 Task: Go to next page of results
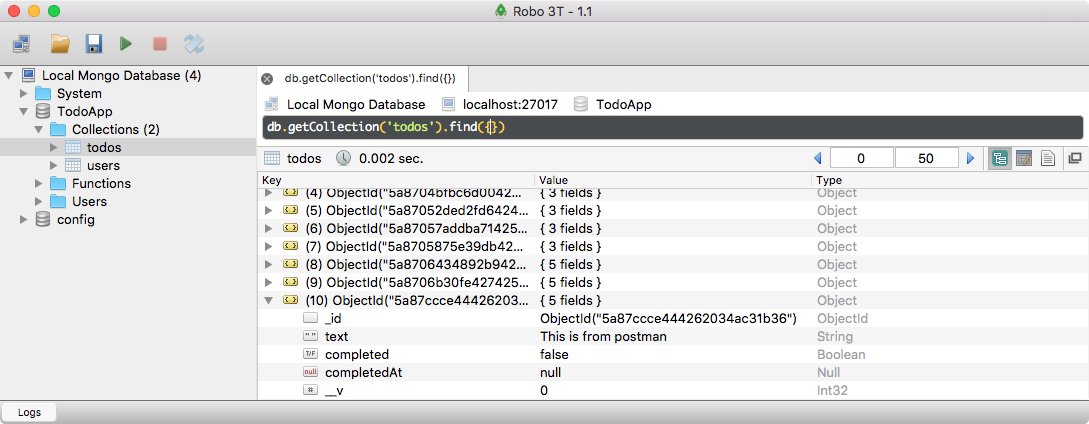click(x=969, y=158)
